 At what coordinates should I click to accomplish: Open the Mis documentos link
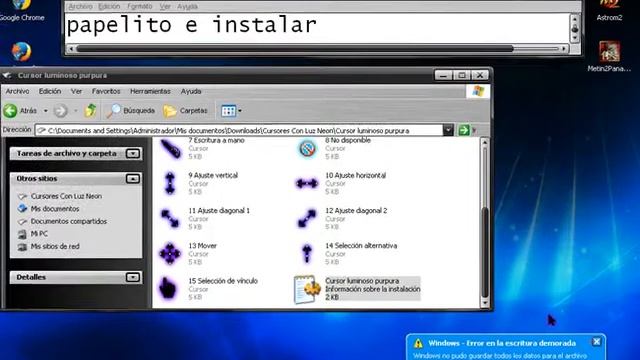(55, 209)
